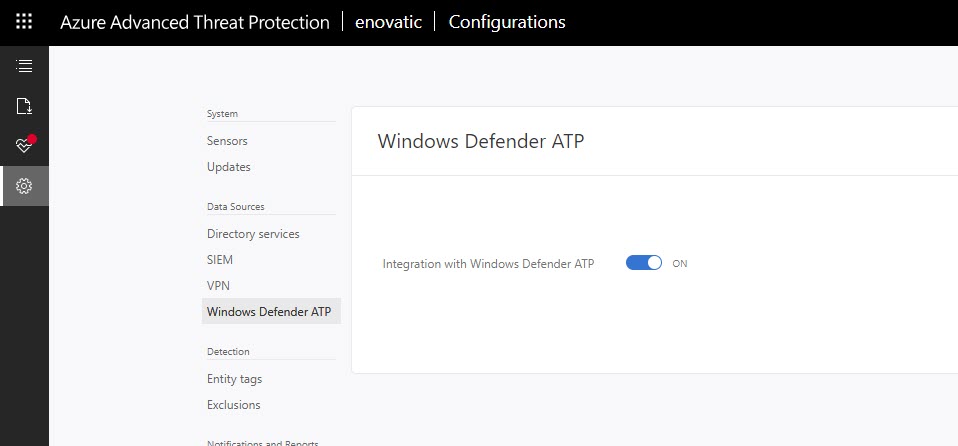
Task: Select Sensors in the System section
Action: (227, 141)
